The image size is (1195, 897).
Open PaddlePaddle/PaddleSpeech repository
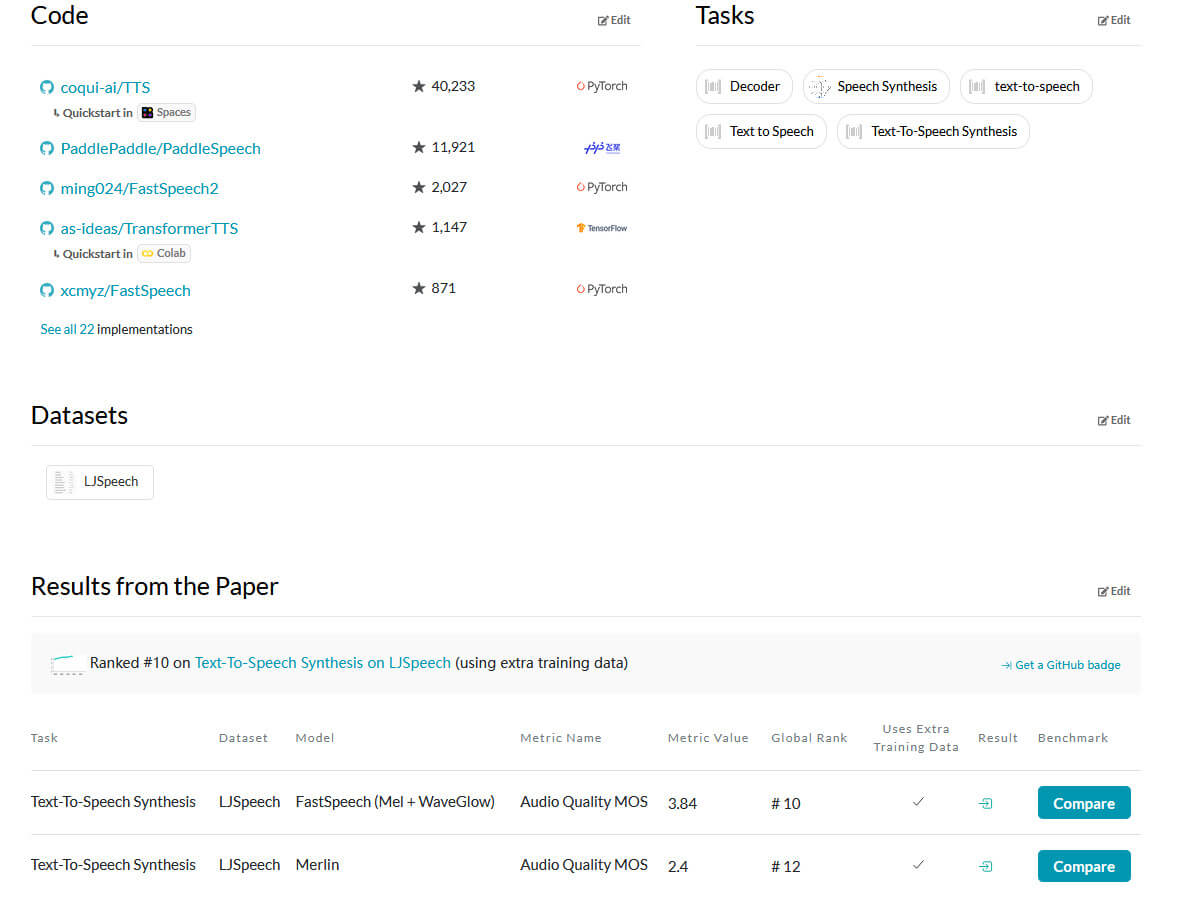click(x=160, y=149)
